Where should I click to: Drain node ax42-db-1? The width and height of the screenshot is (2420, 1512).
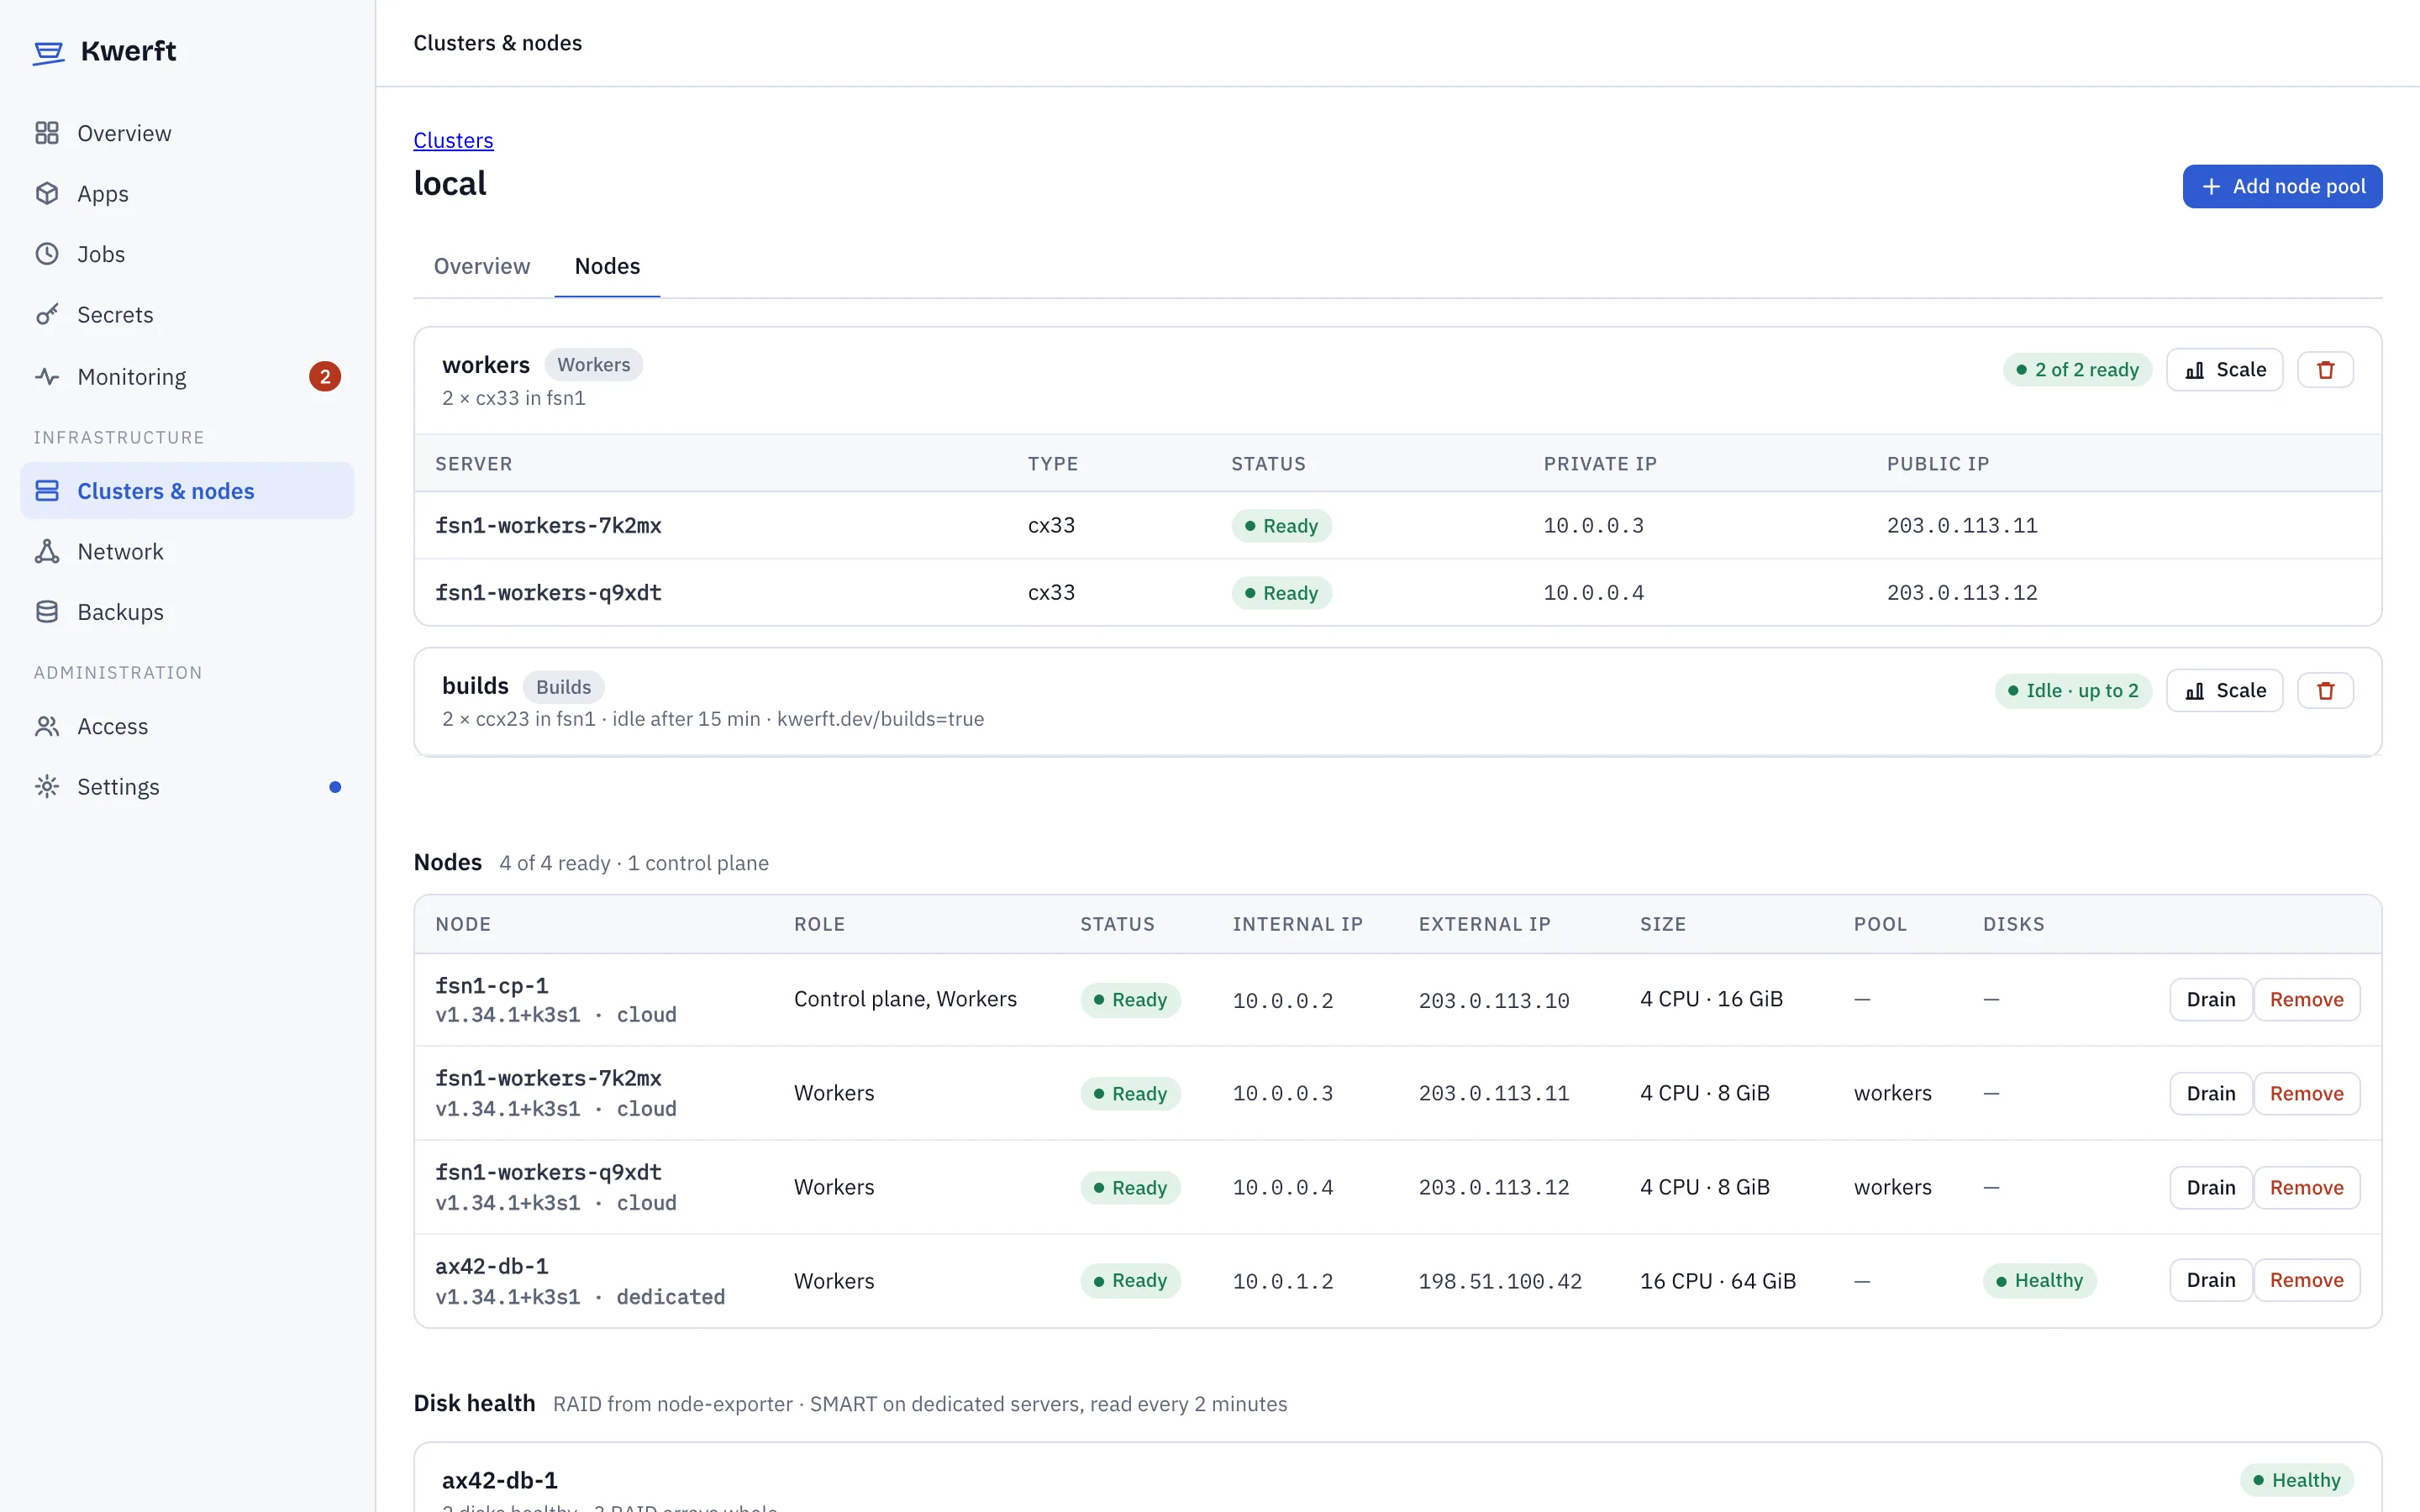[x=2210, y=1280]
